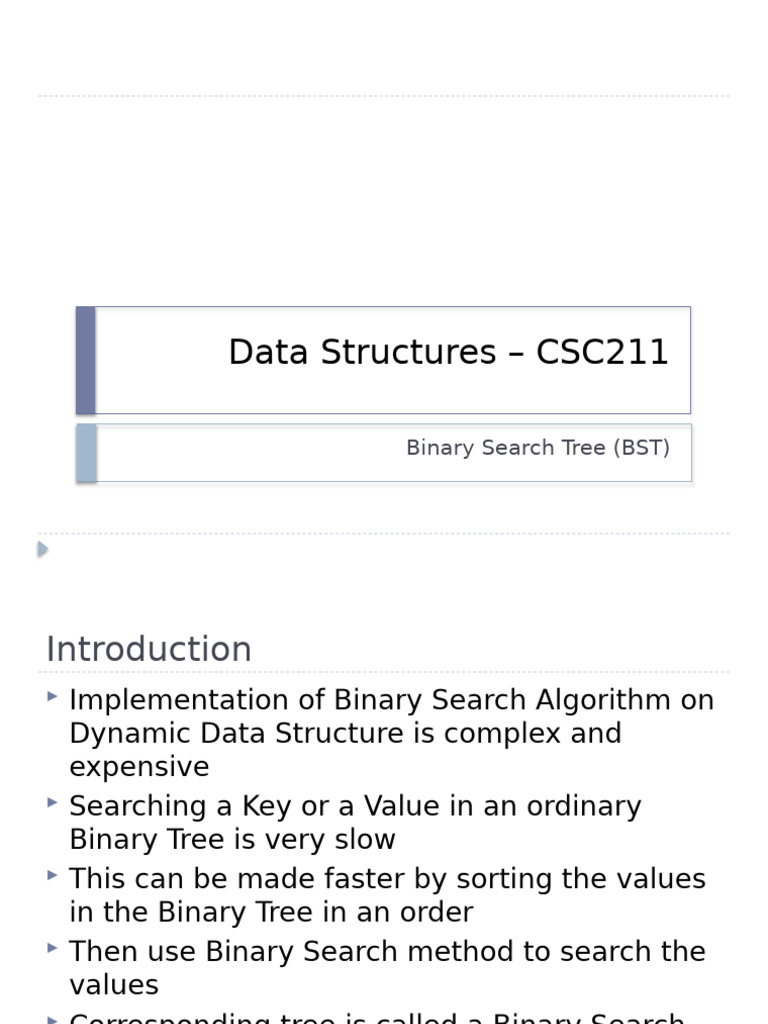Click bullet arrow before 'This can be made faster'
Image resolution: width=768 pixels, height=1024 pixels.
coord(52,875)
